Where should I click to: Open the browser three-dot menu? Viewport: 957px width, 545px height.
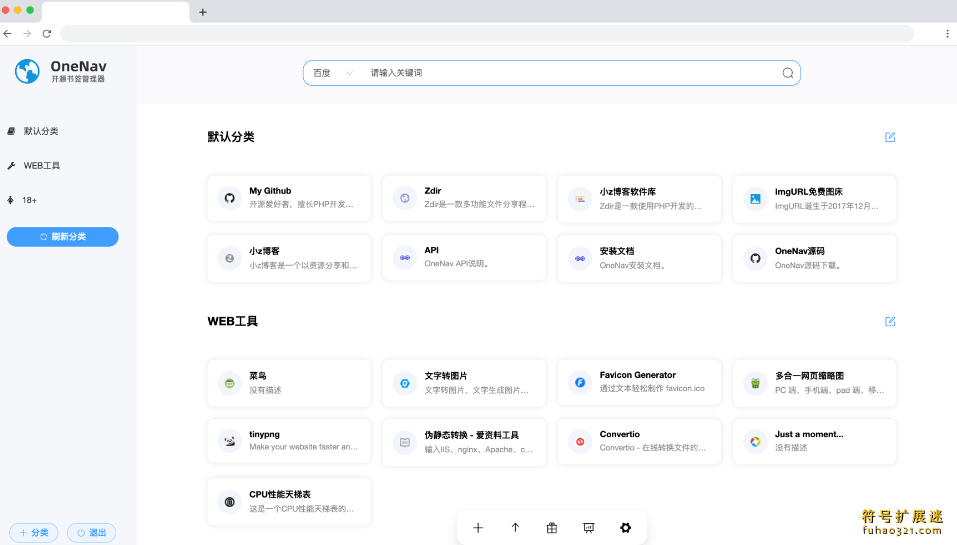click(x=947, y=34)
